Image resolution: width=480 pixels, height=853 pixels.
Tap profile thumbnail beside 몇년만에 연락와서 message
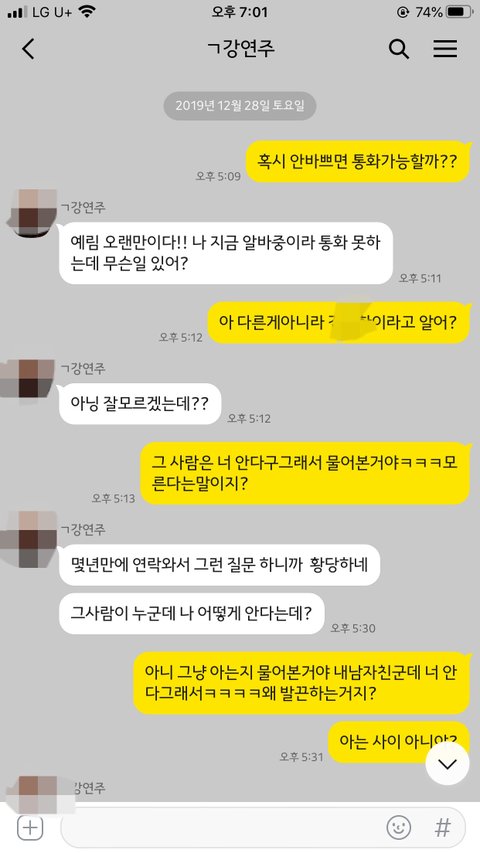29,540
